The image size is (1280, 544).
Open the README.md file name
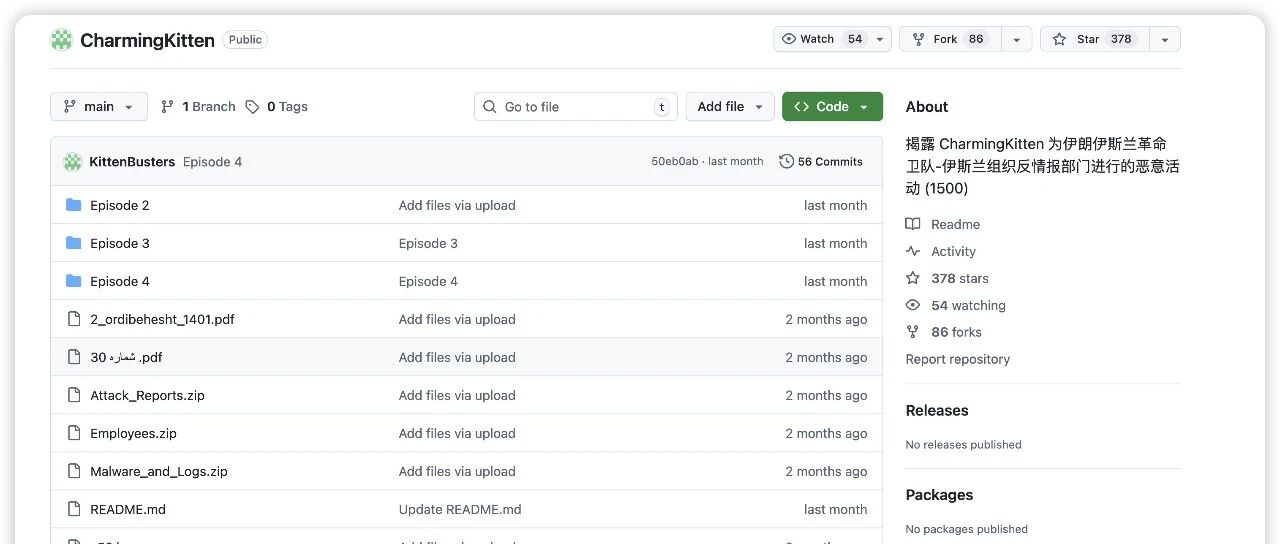[x=128, y=509]
